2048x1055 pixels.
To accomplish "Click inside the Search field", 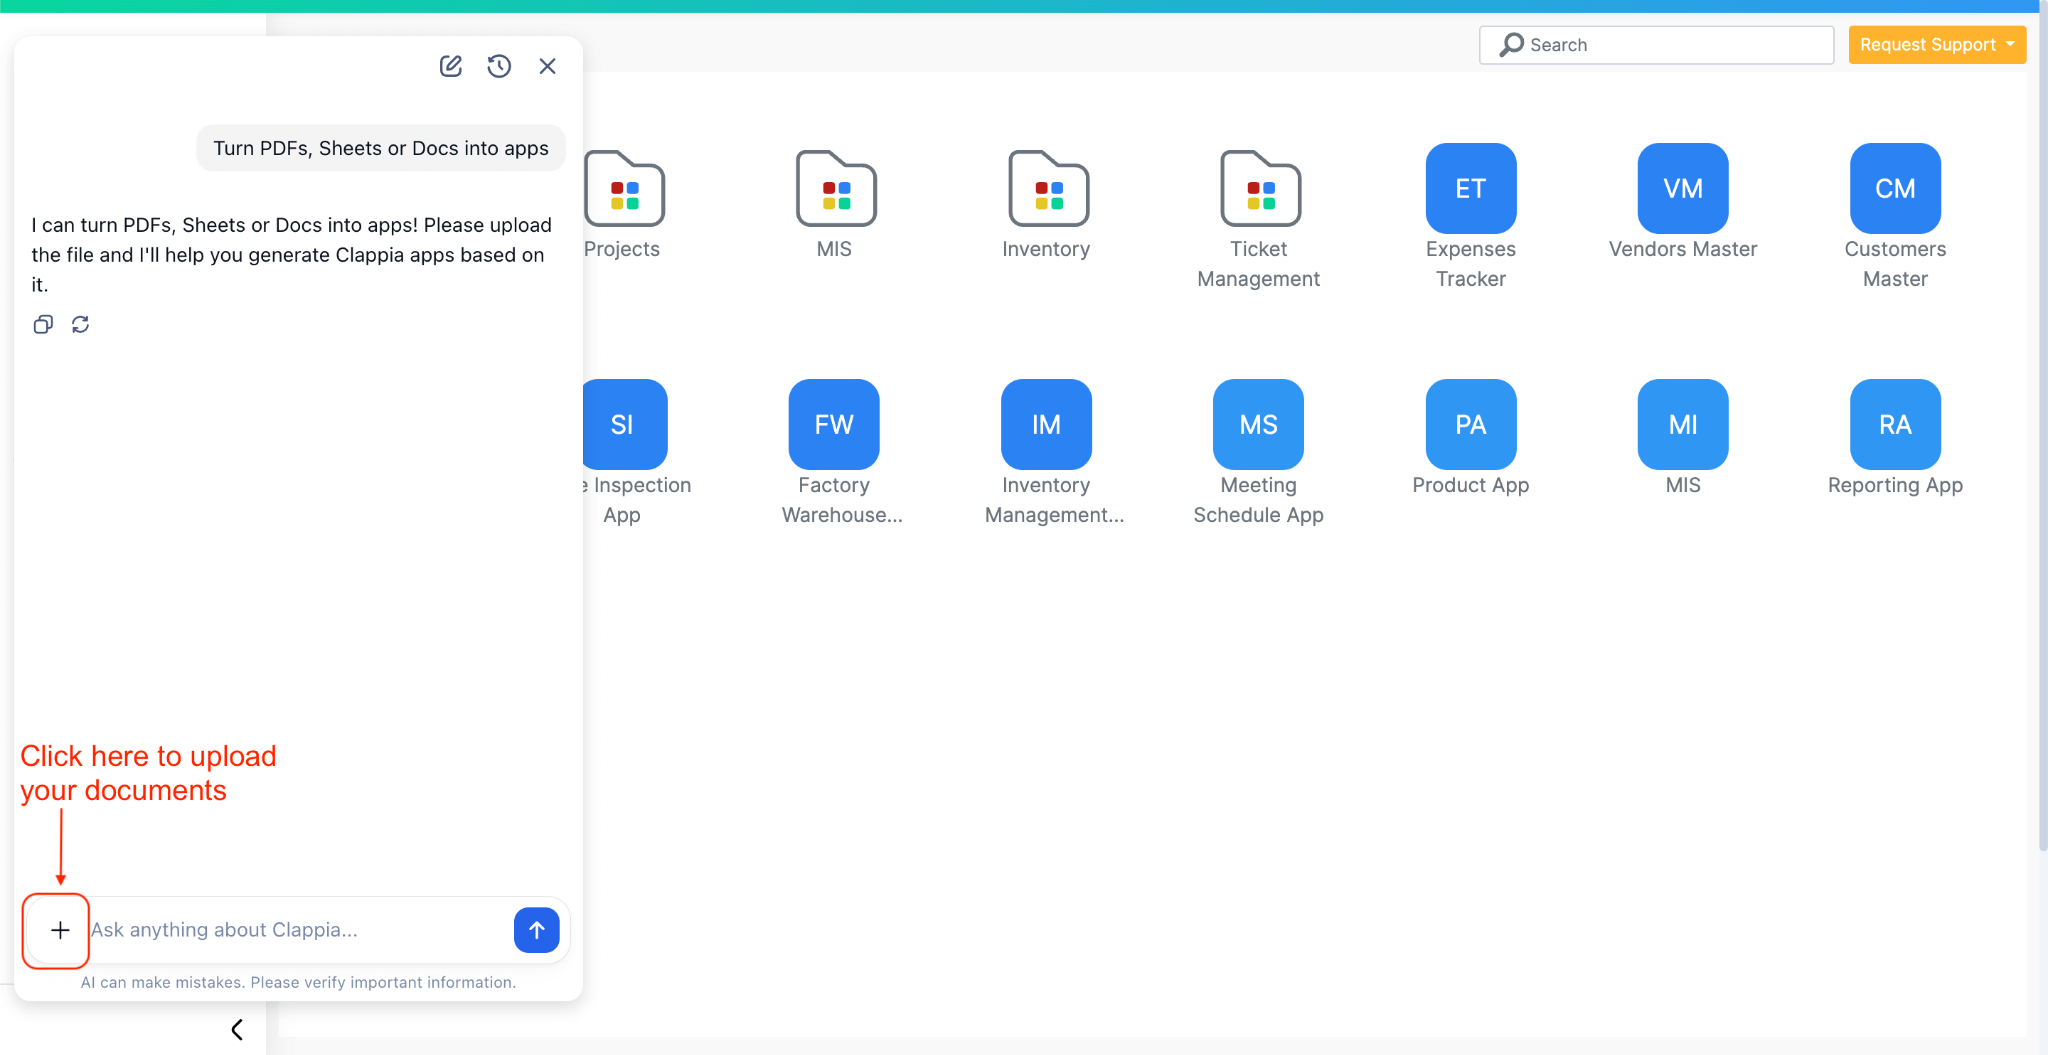I will pos(1655,44).
